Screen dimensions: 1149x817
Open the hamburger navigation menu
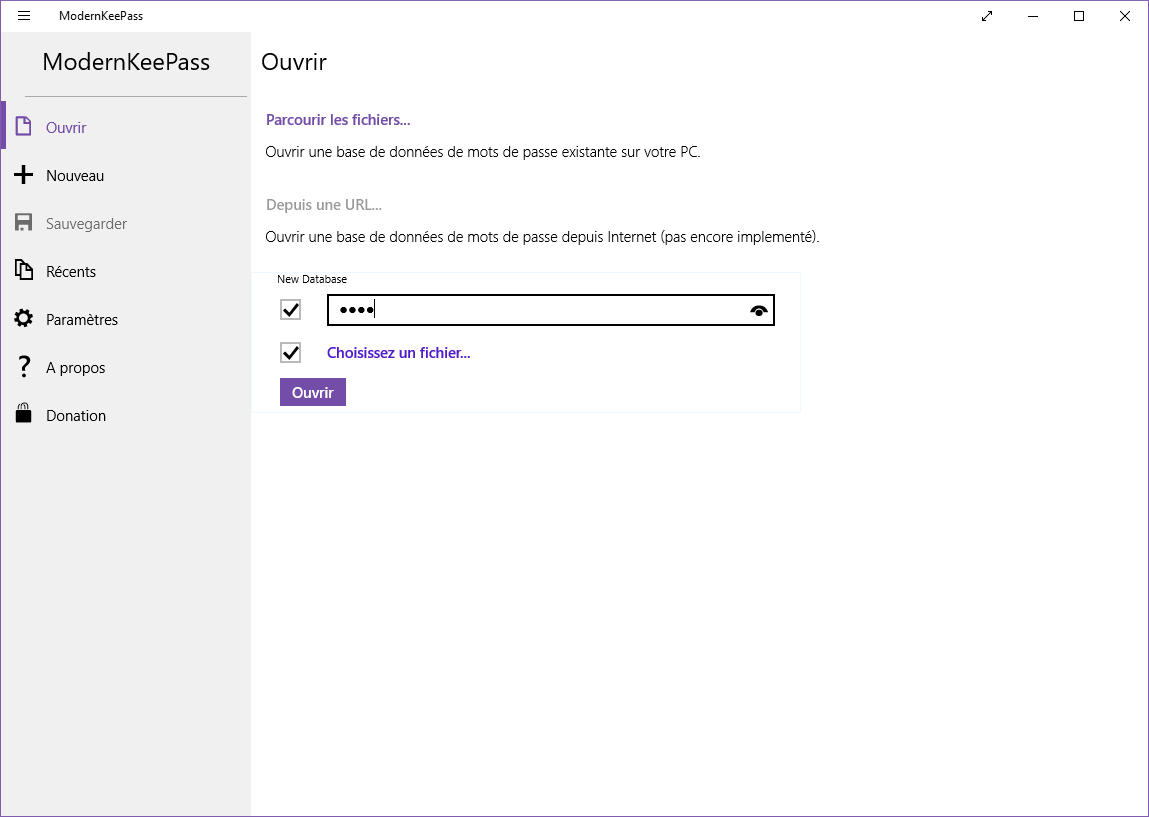24,16
